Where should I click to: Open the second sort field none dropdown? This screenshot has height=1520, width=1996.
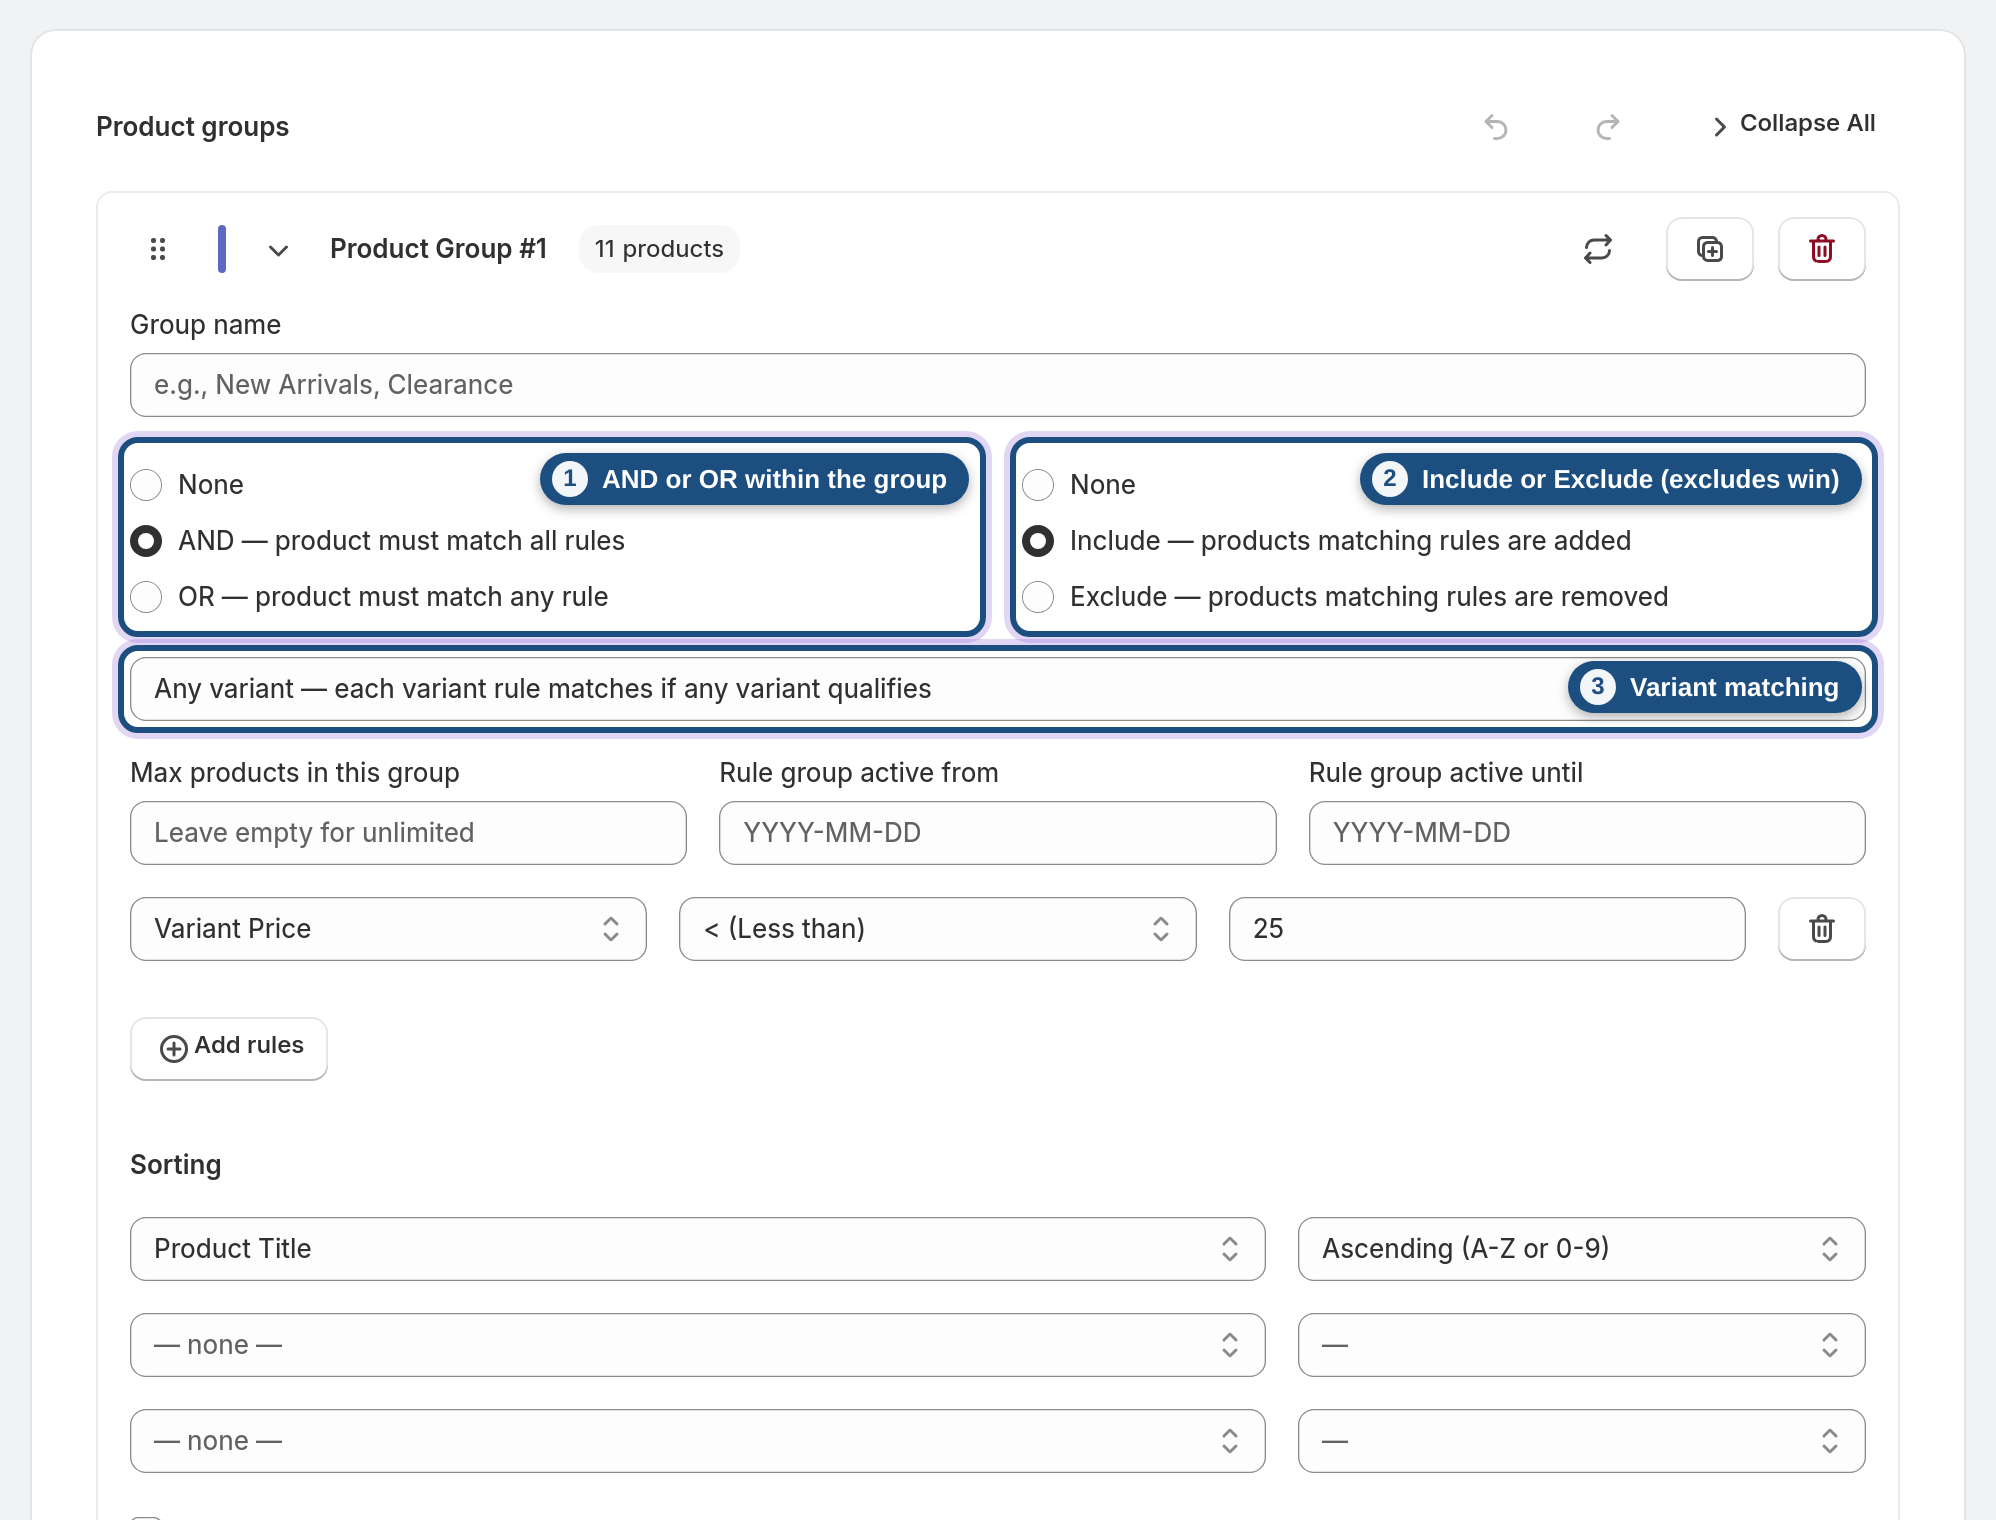coord(697,1345)
